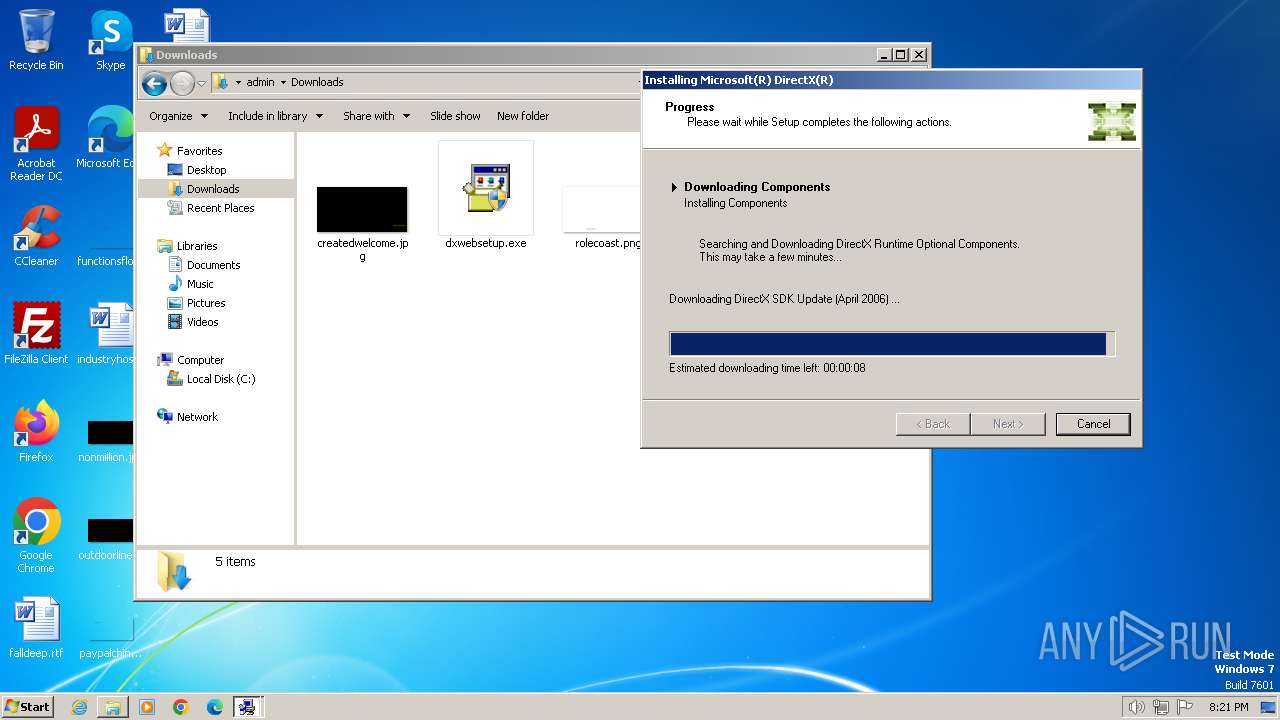Open Microsoft Edge desktop shortcut
This screenshot has height=720, width=1280.
105,138
